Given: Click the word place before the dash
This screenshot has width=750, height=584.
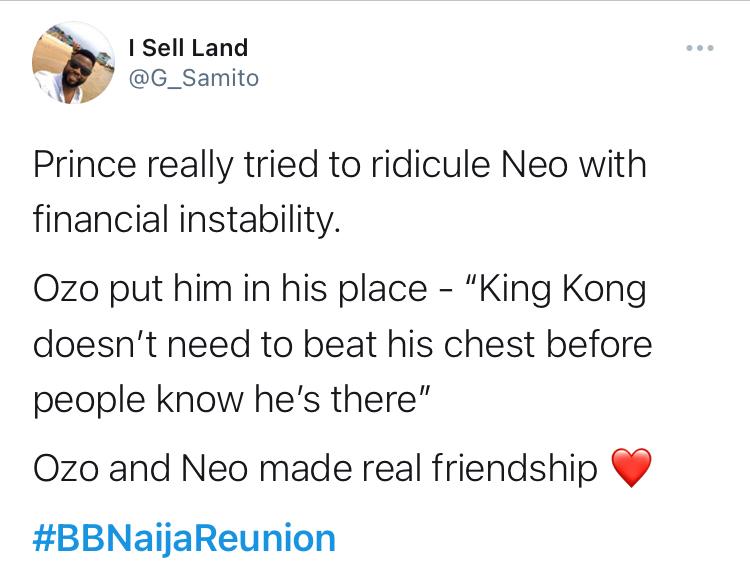Looking at the screenshot, I should (383, 291).
